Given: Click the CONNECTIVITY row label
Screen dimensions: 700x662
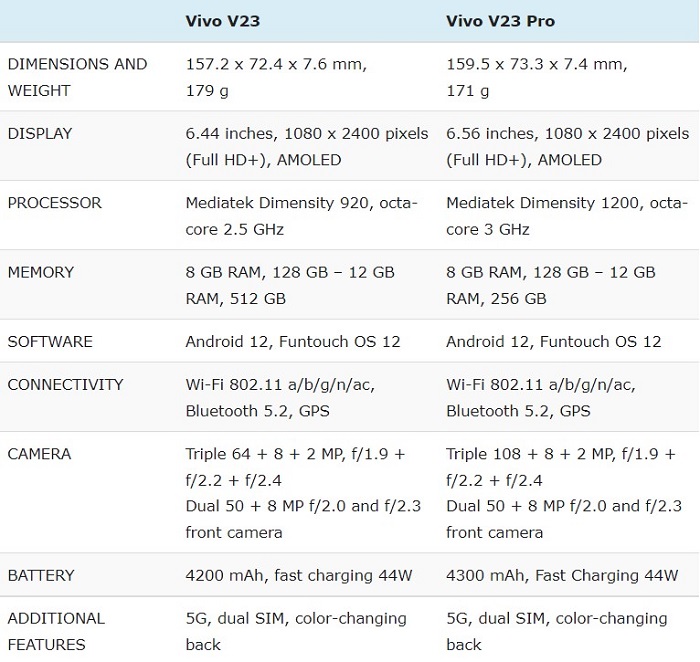Looking at the screenshot, I should pos(65,384).
